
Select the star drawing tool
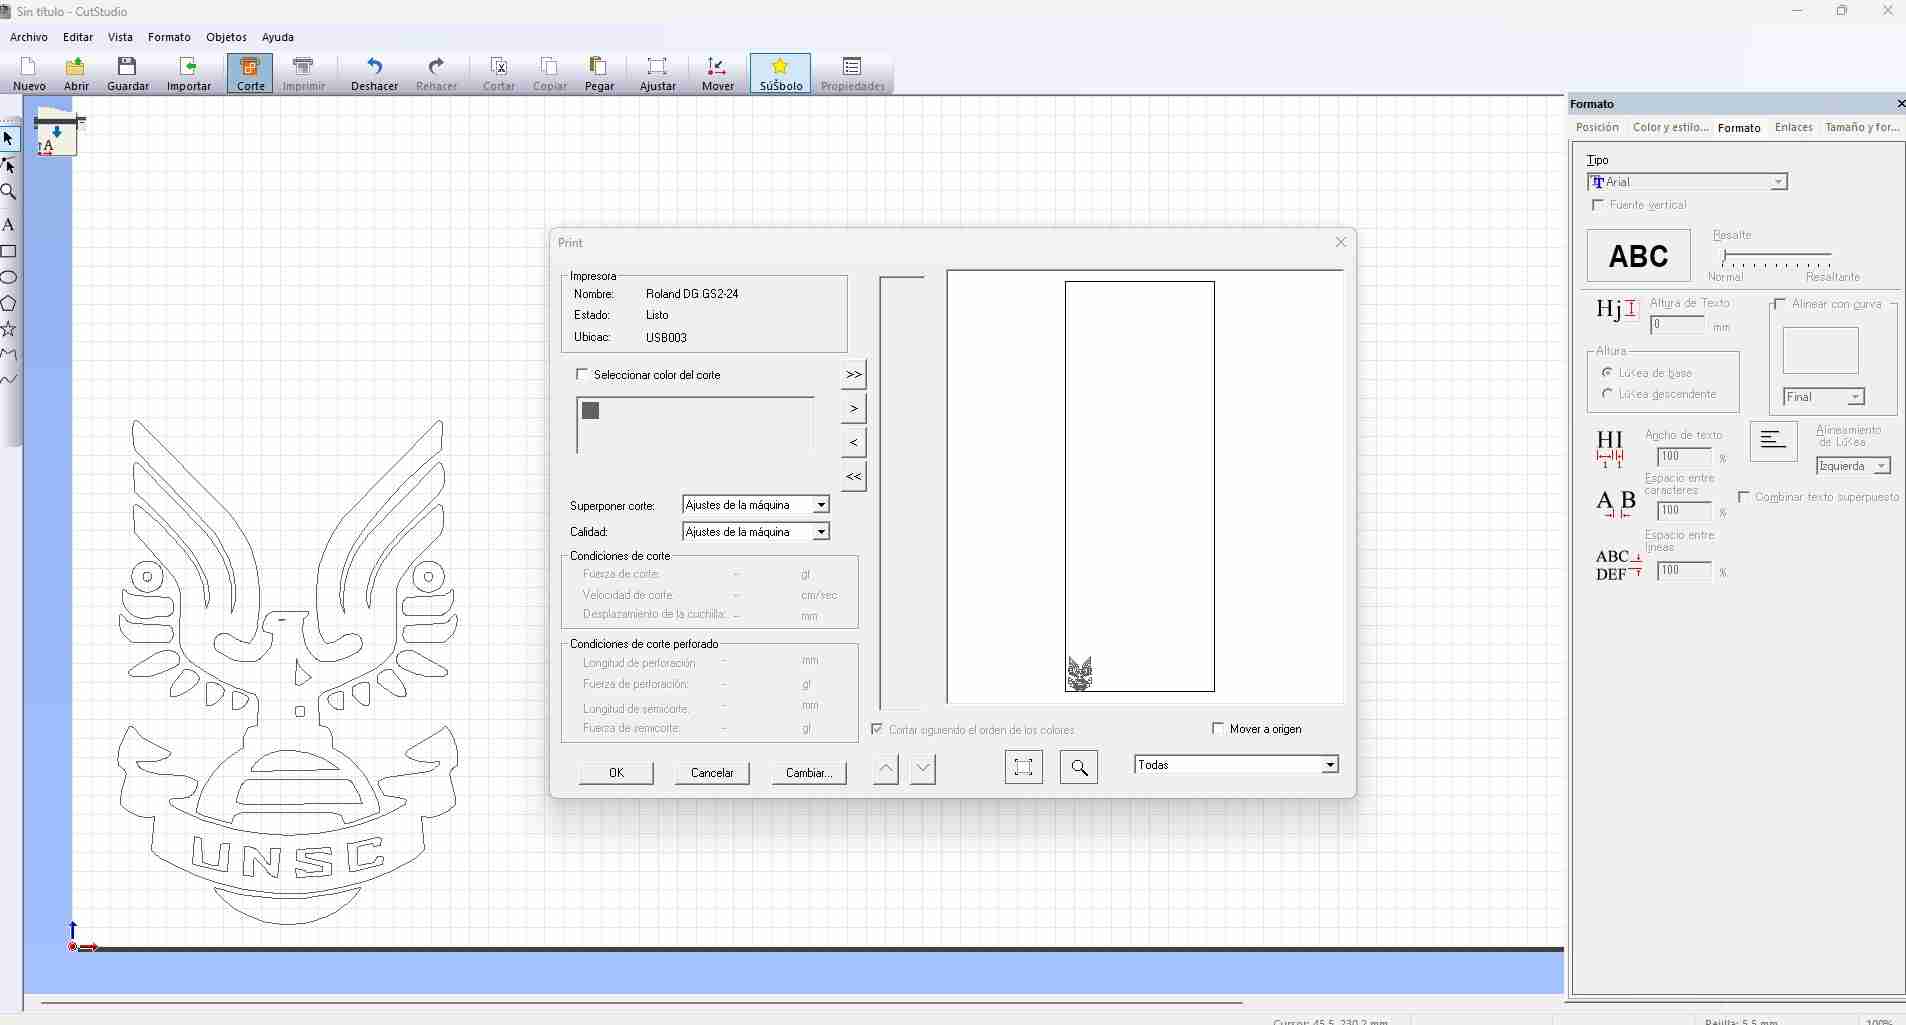click(9, 329)
